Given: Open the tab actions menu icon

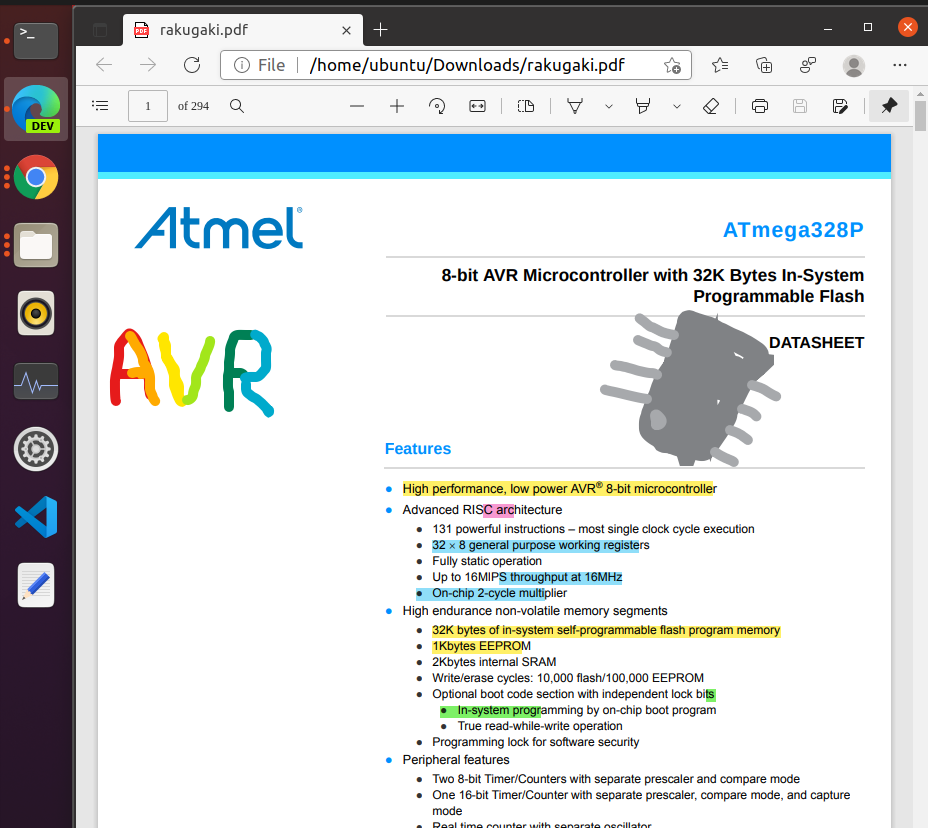Looking at the screenshot, I should tap(100, 30).
